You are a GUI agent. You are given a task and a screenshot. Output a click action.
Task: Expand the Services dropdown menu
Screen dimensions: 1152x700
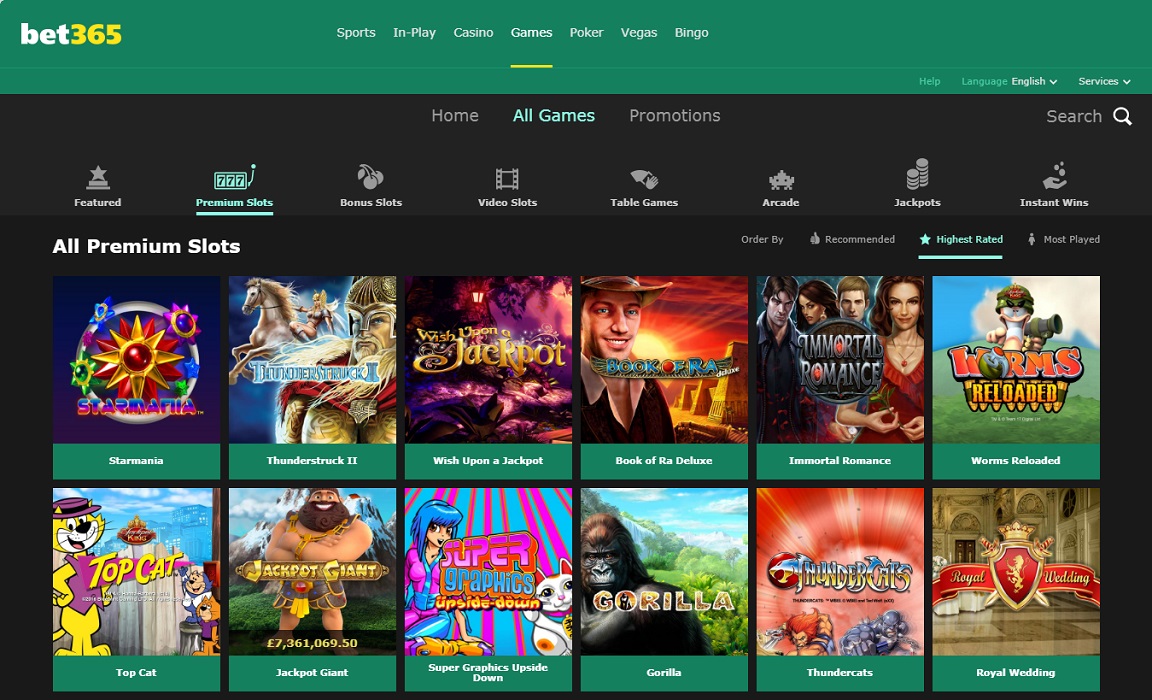(1104, 82)
